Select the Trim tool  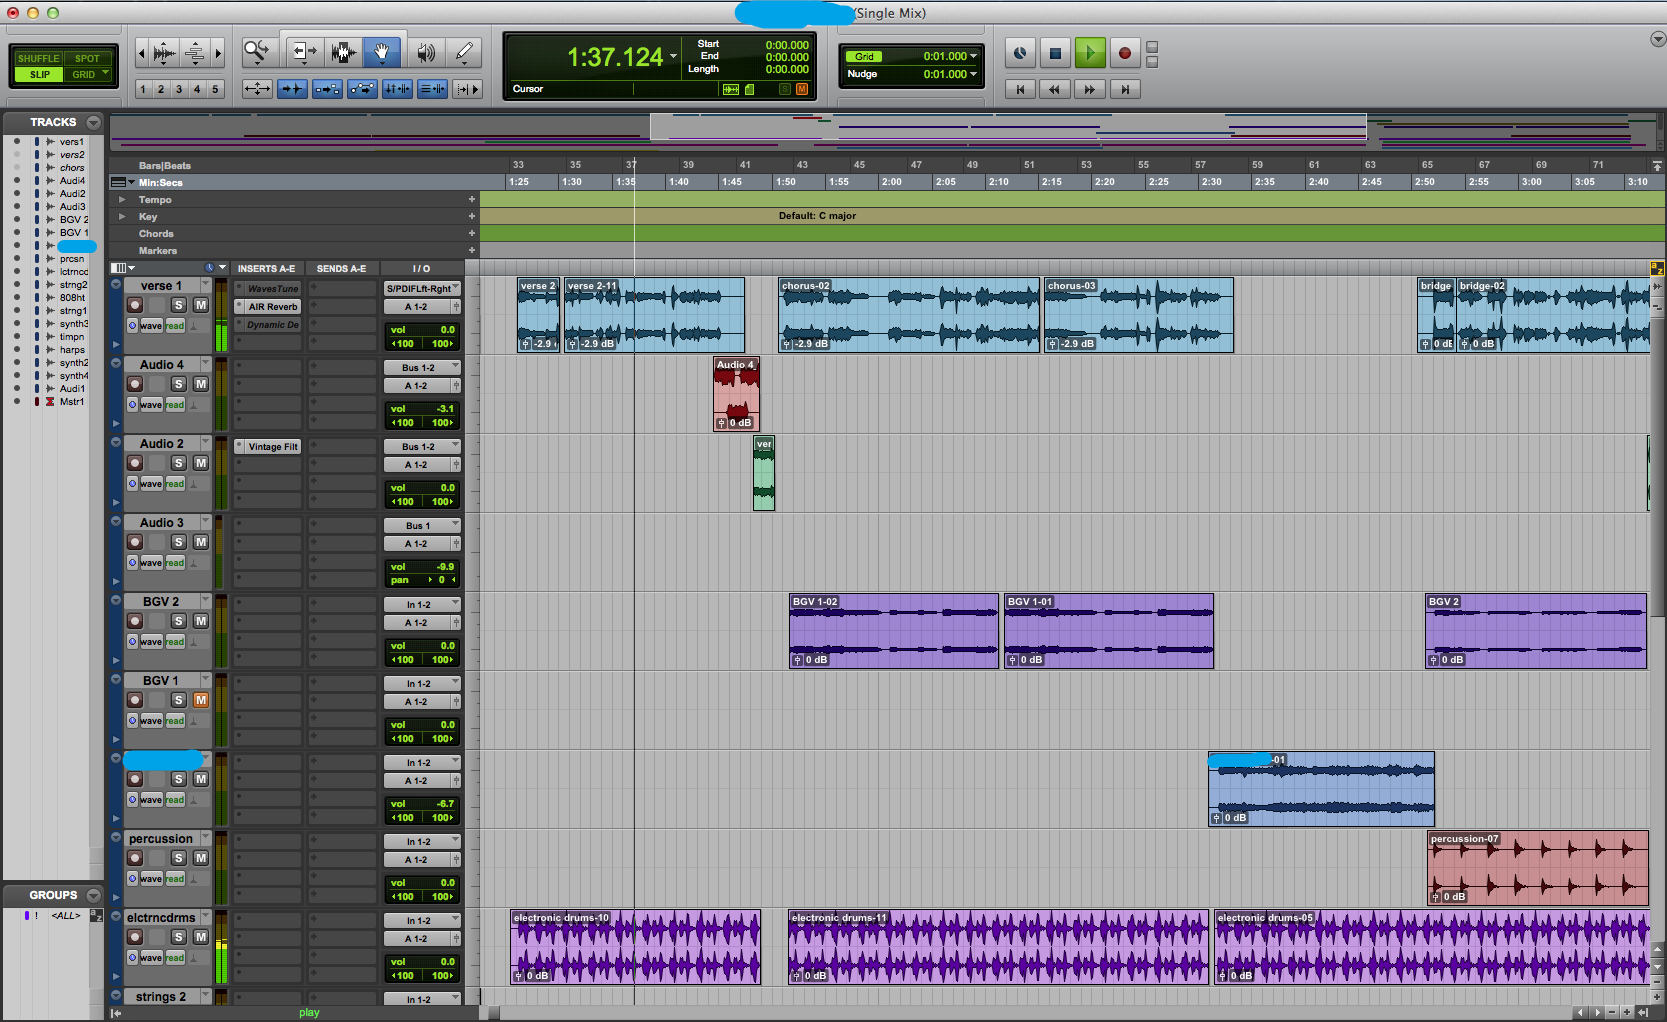pyautogui.click(x=303, y=52)
